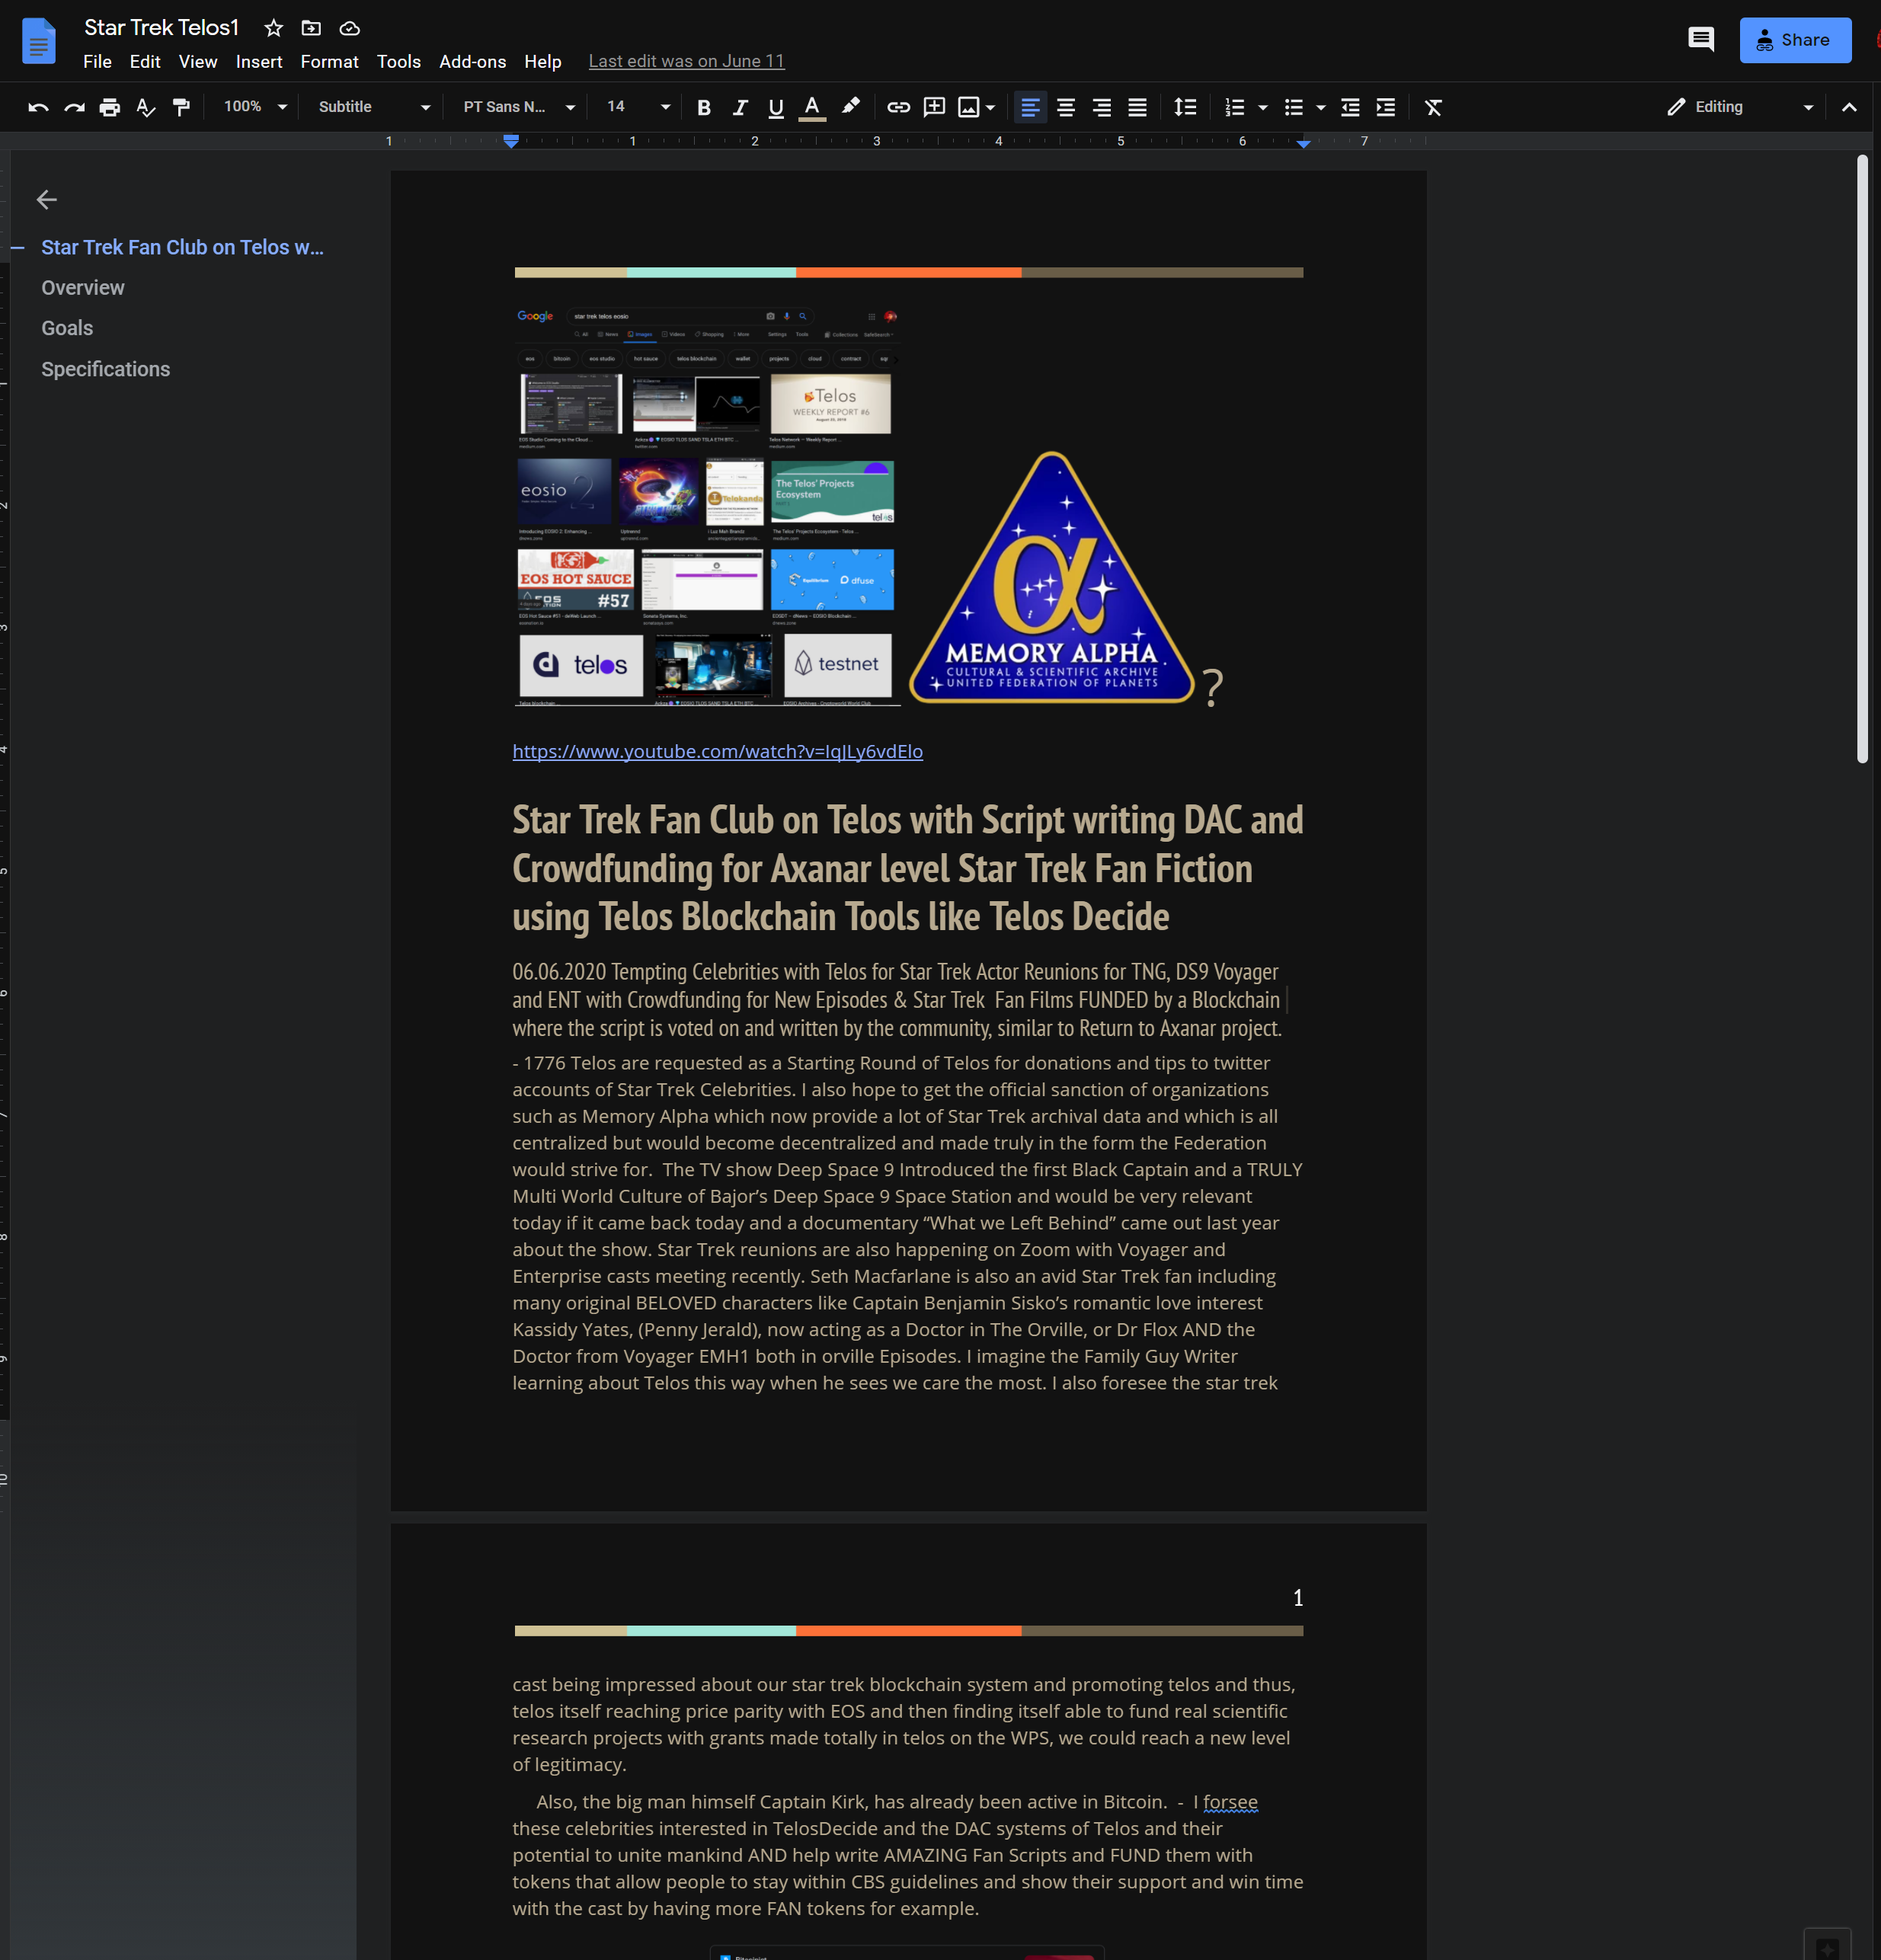Image resolution: width=1881 pixels, height=1960 pixels.
Task: Toggle underline formatting
Action: [x=776, y=107]
